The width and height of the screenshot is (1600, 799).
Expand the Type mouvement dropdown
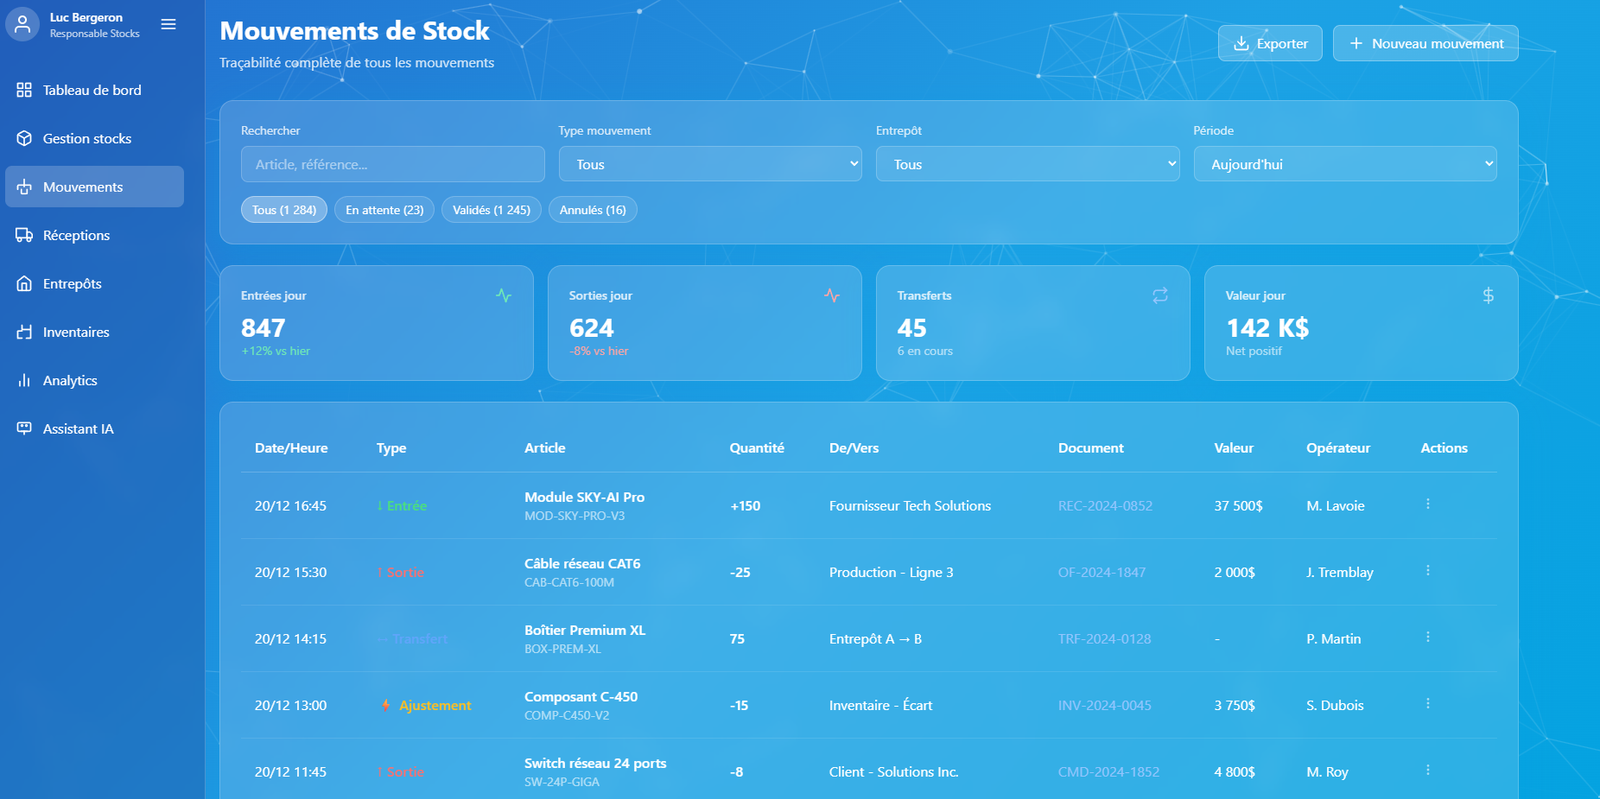tap(709, 164)
